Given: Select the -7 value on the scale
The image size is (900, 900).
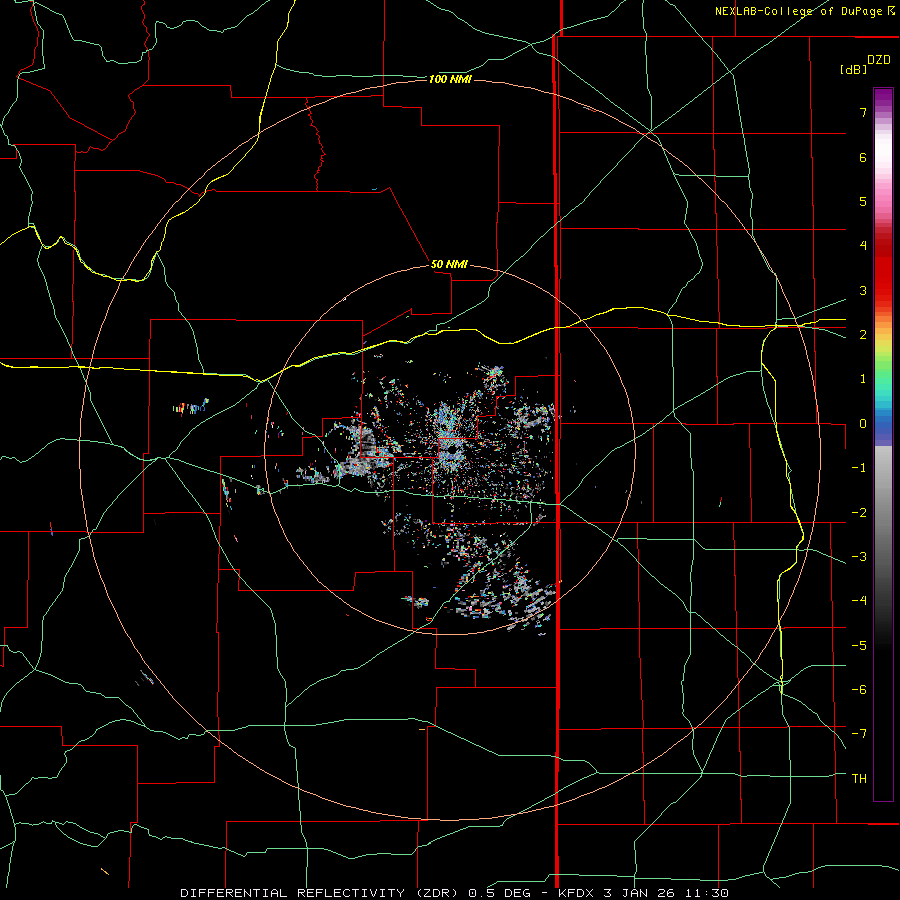Looking at the screenshot, I should tap(859, 734).
